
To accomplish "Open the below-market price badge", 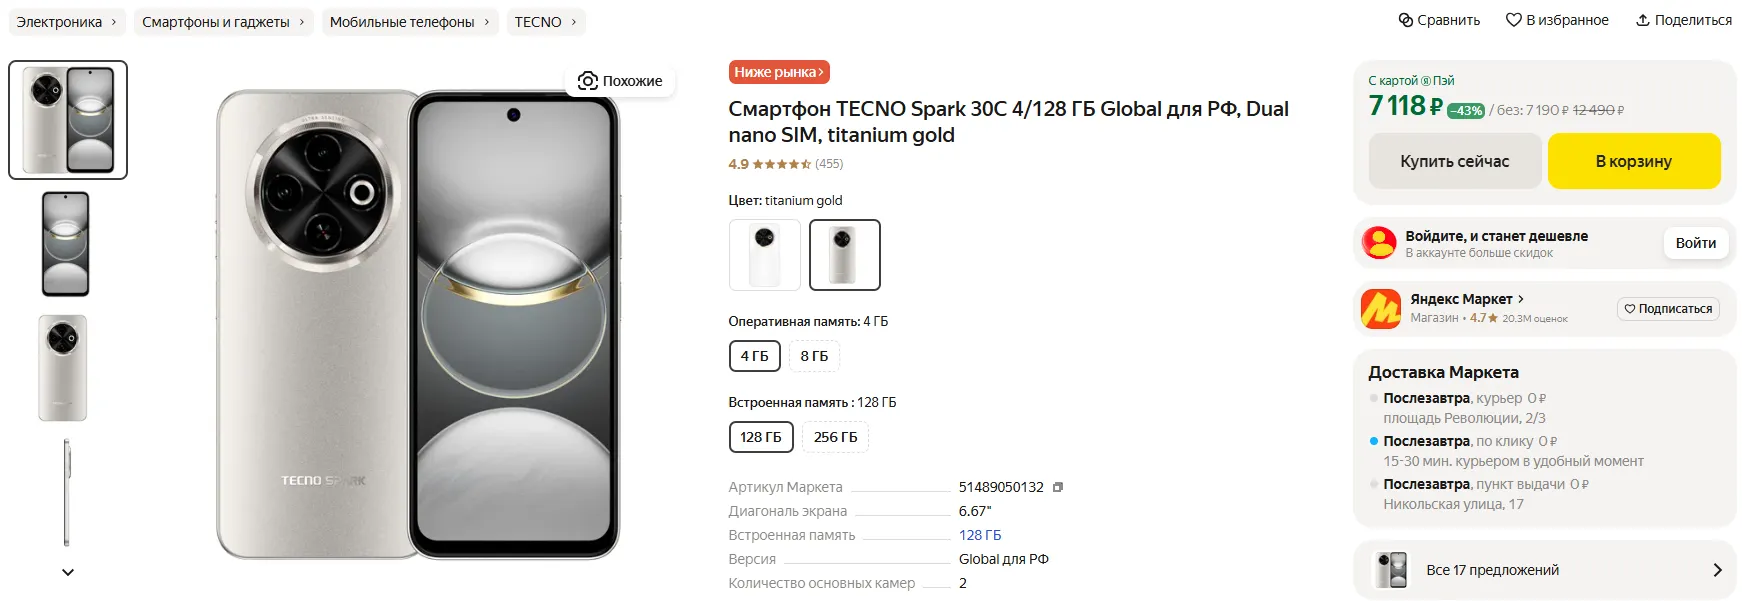I will [x=778, y=72].
